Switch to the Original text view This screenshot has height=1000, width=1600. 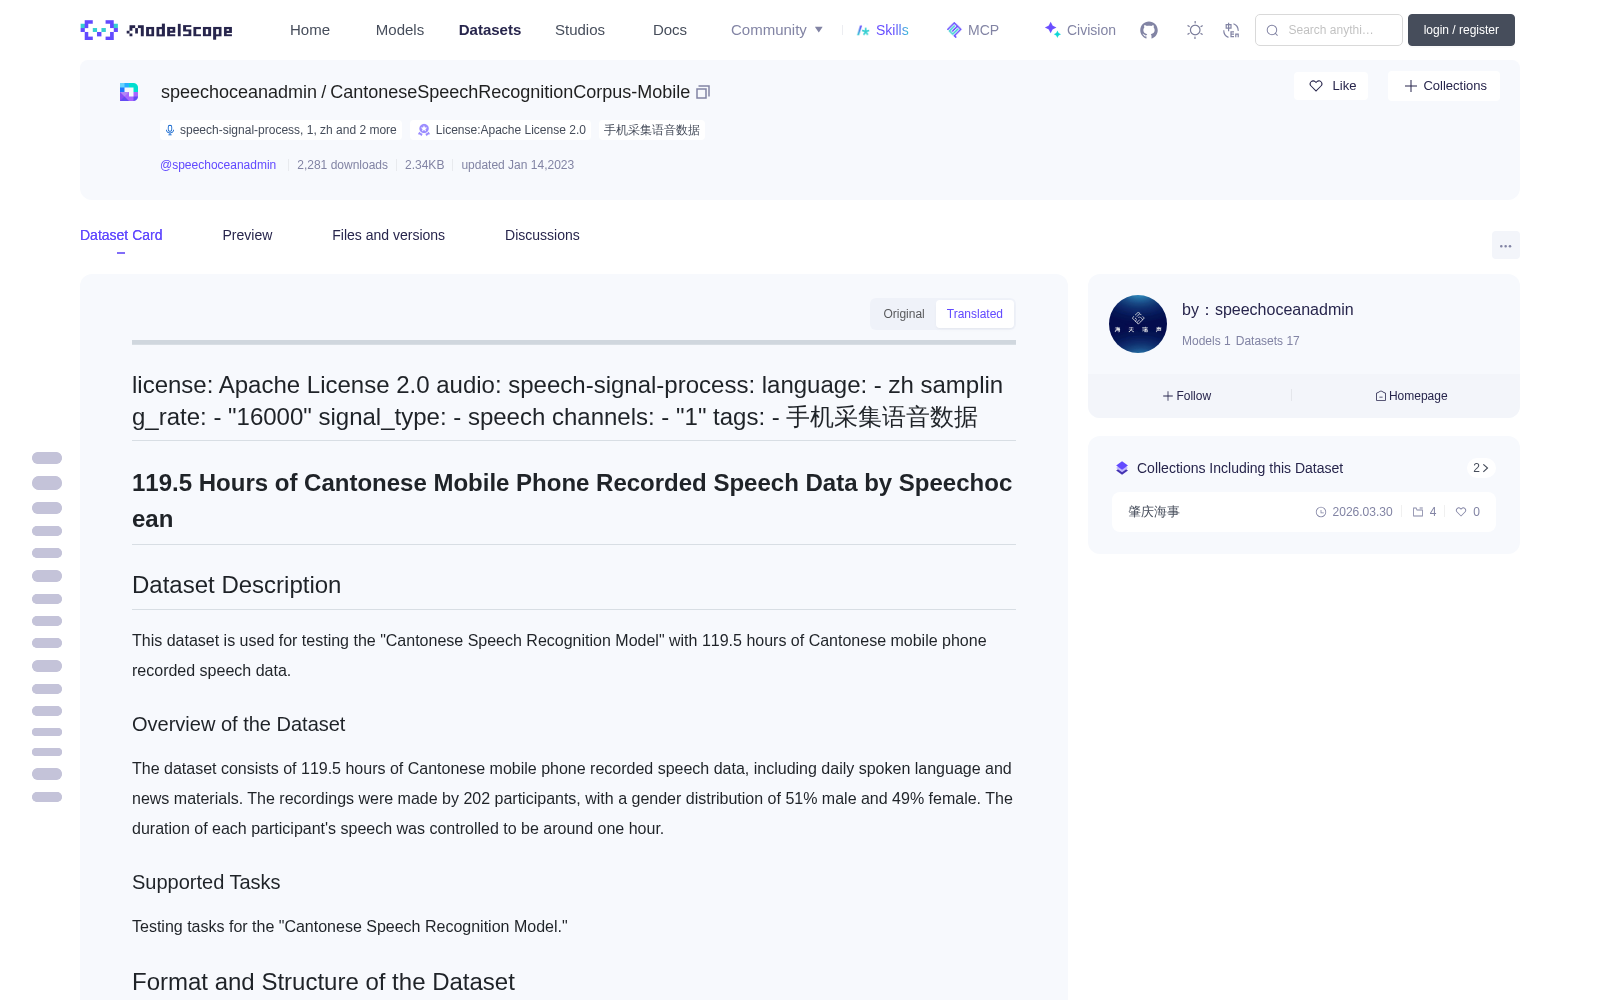point(904,314)
